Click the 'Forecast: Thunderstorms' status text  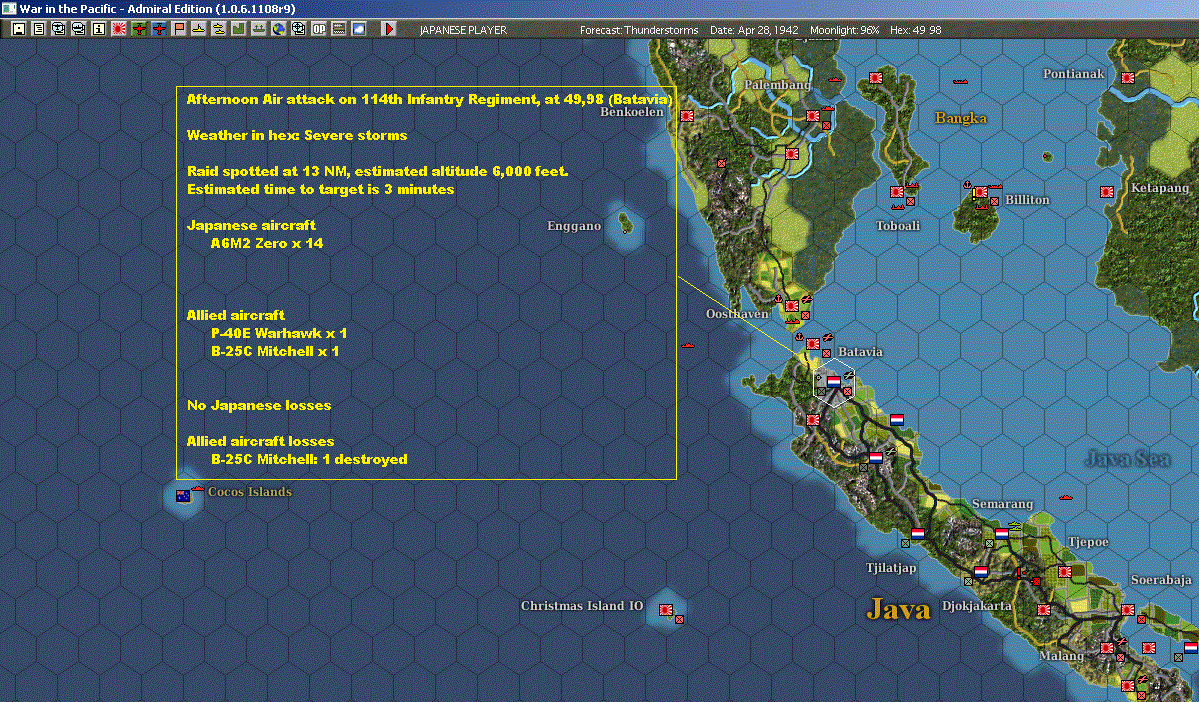[639, 30]
